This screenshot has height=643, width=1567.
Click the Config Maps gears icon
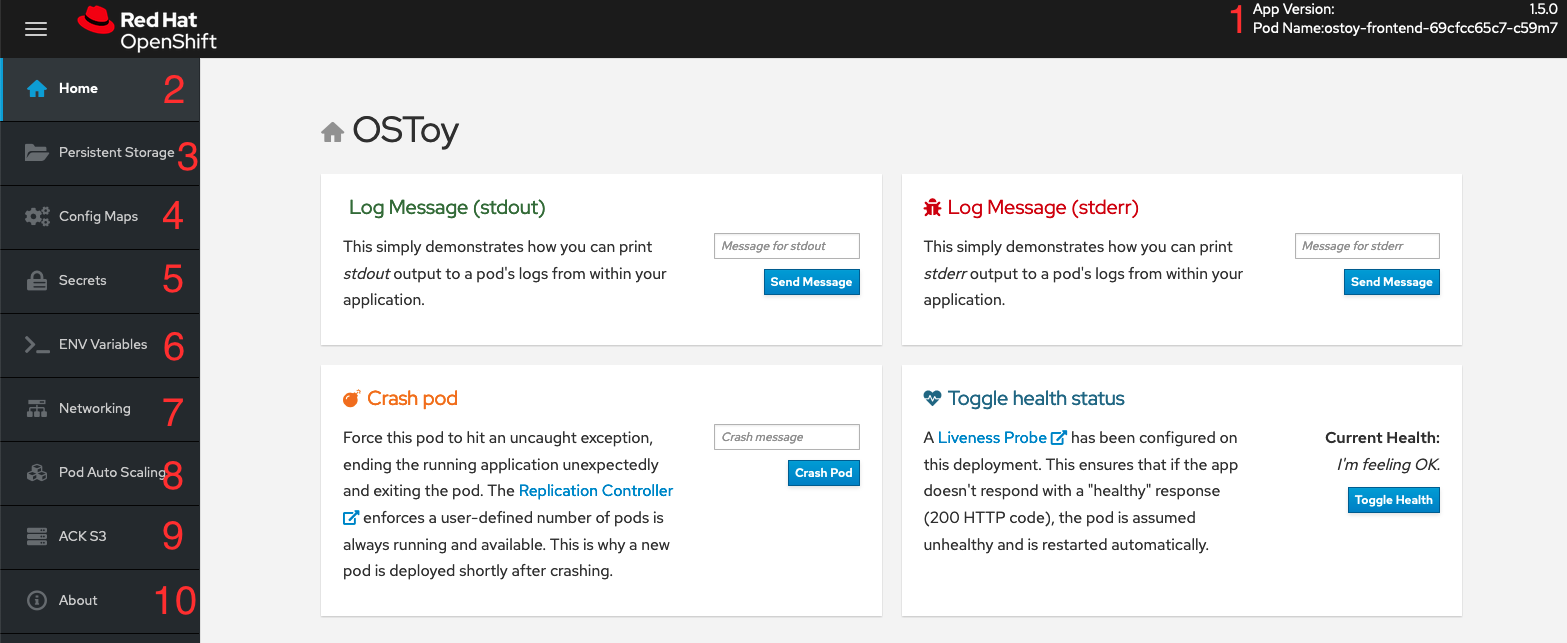click(x=37, y=217)
